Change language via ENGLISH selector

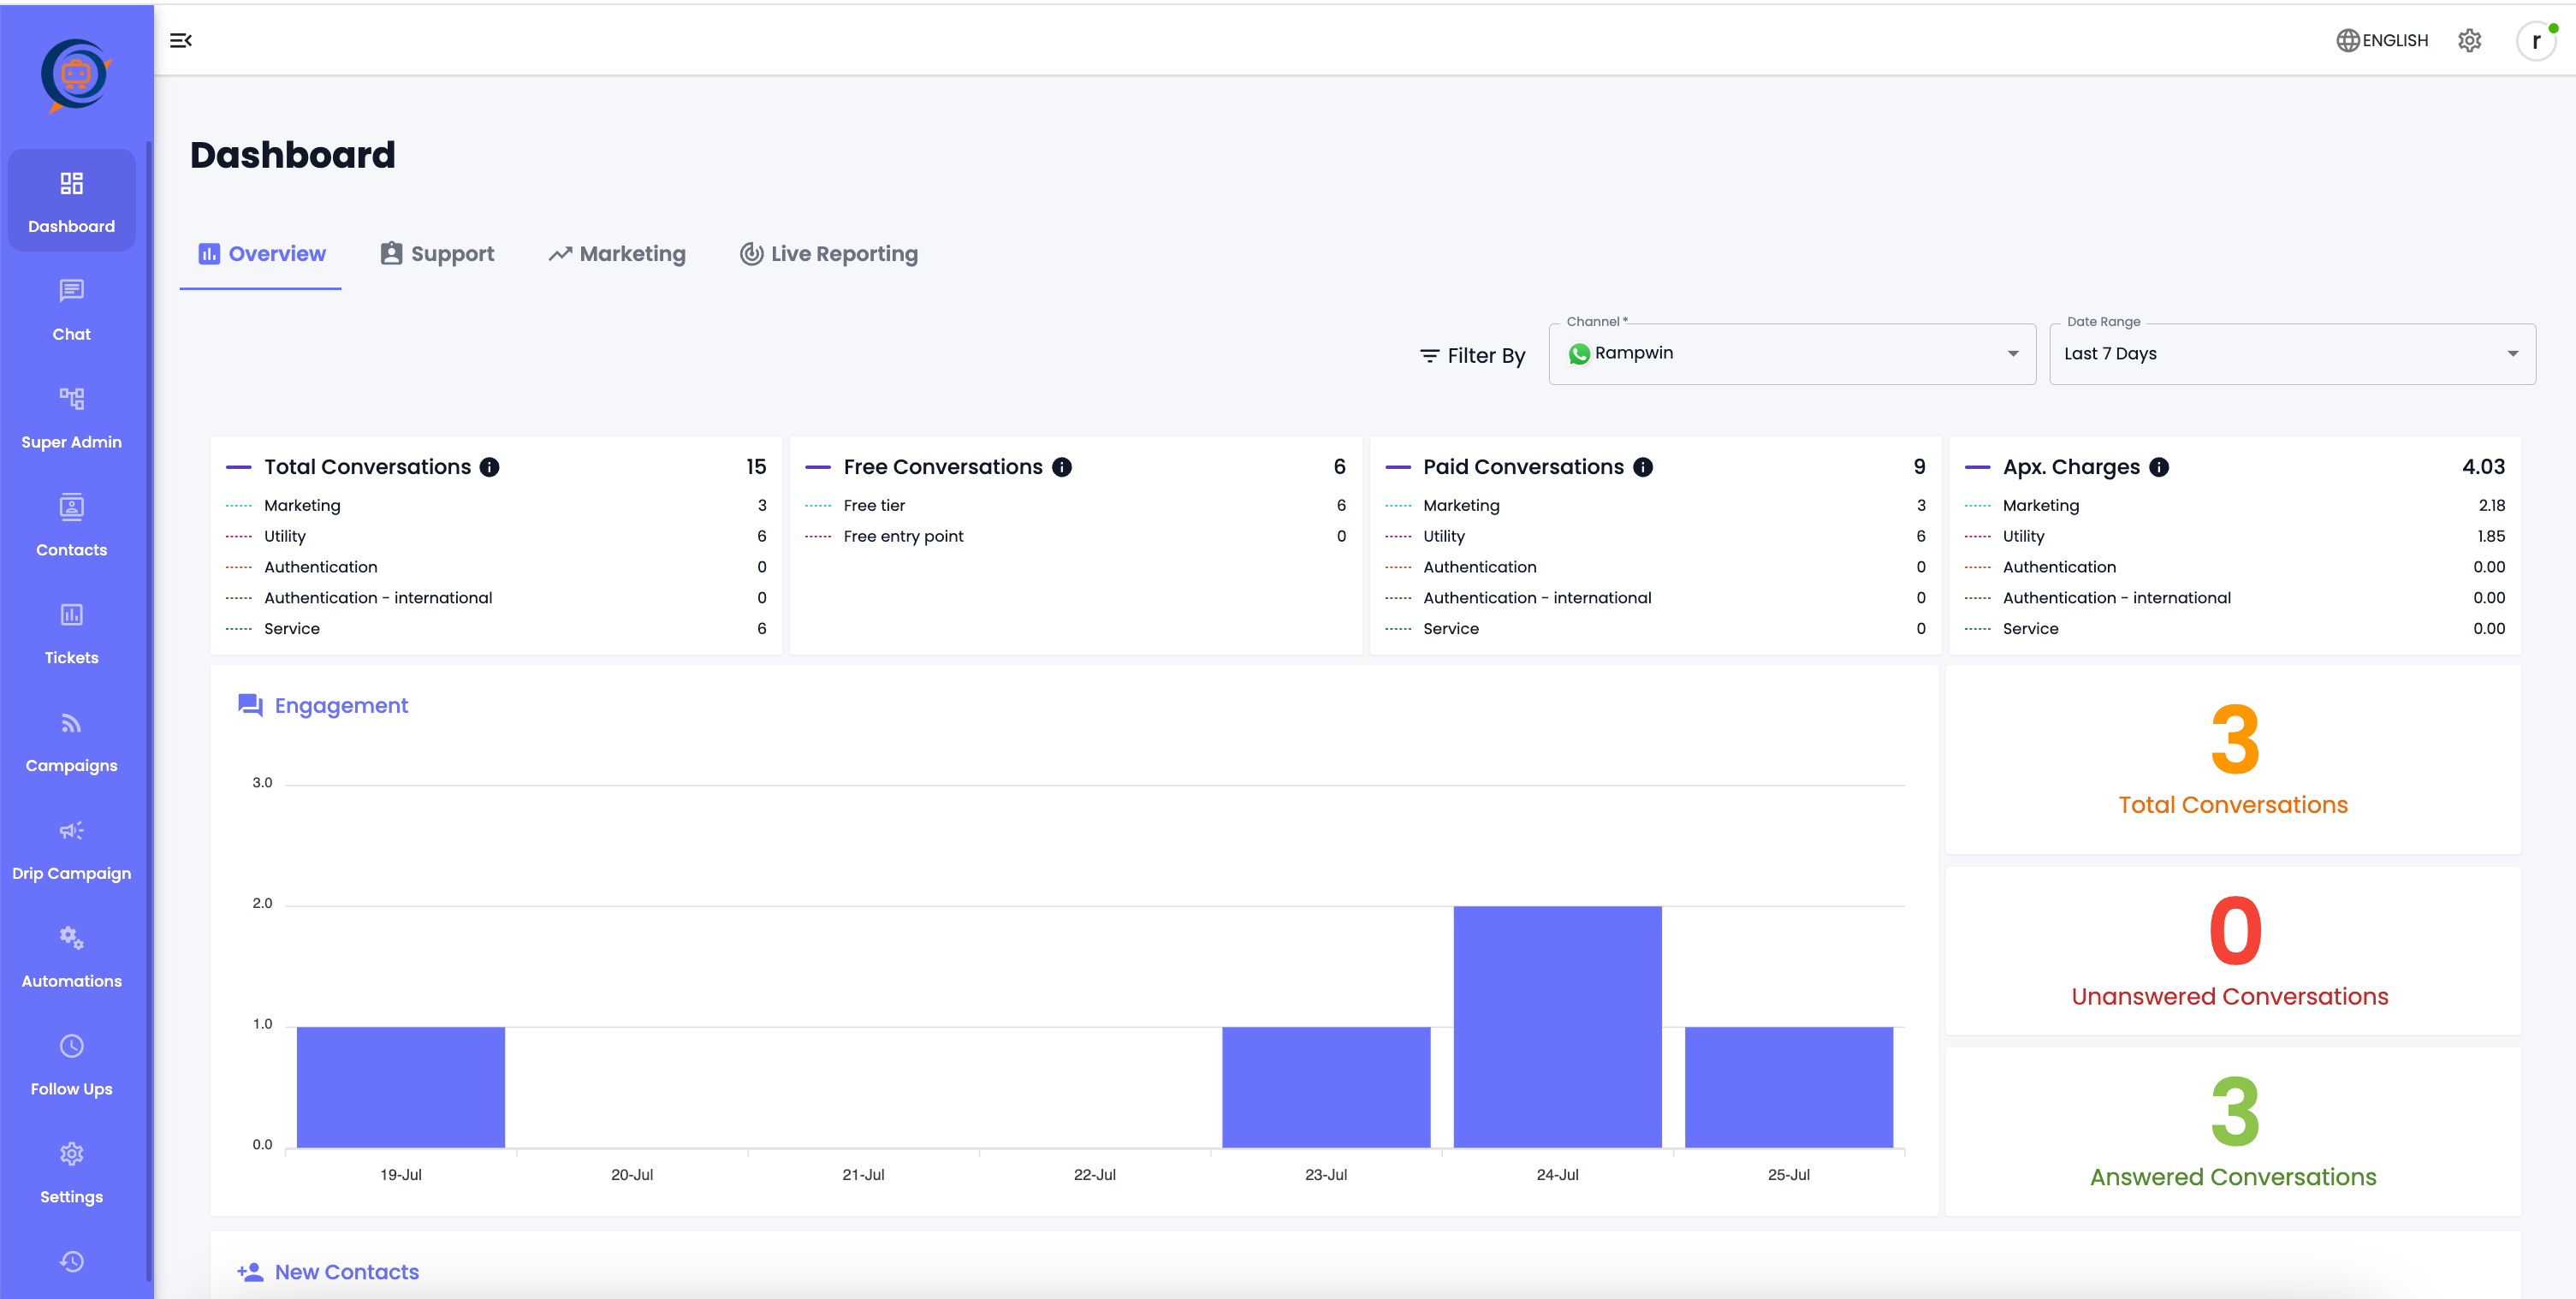tap(2382, 40)
